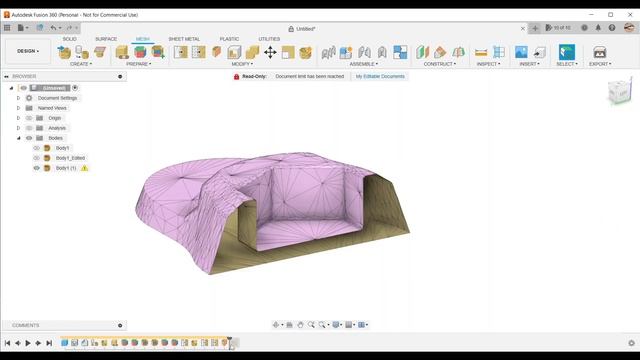Select the Plane at Angle icon
This screenshot has width=640, height=360.
pyautogui.click(x=440, y=52)
